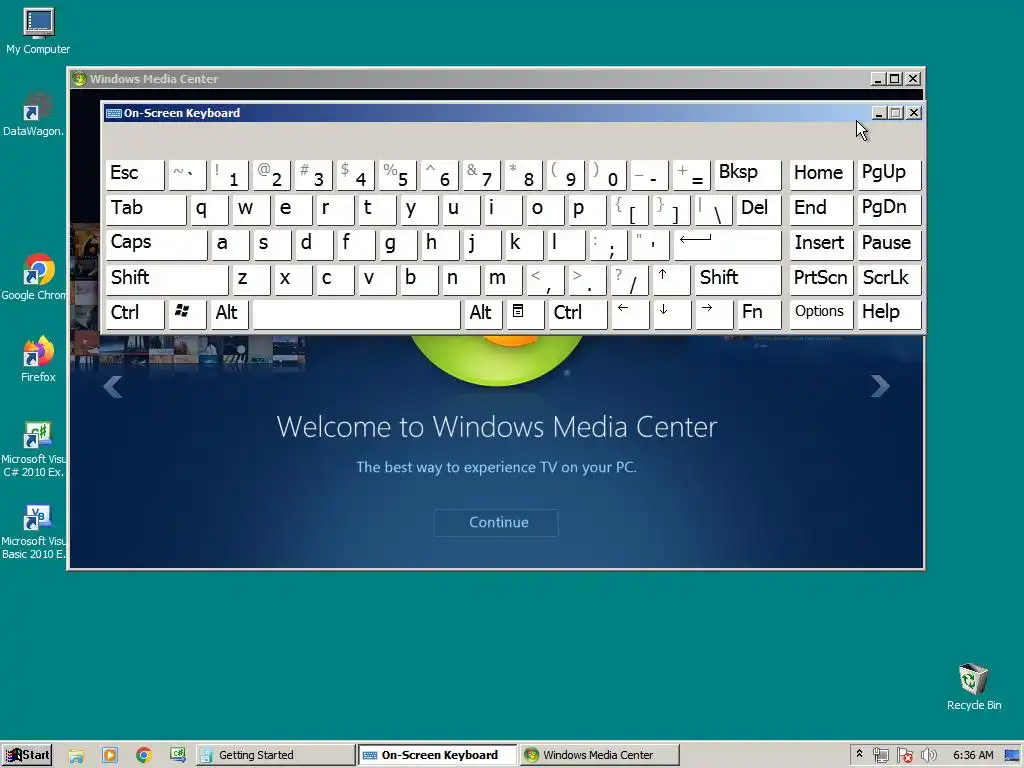Click the End key
The height and width of the screenshot is (768, 1024).
822,209
